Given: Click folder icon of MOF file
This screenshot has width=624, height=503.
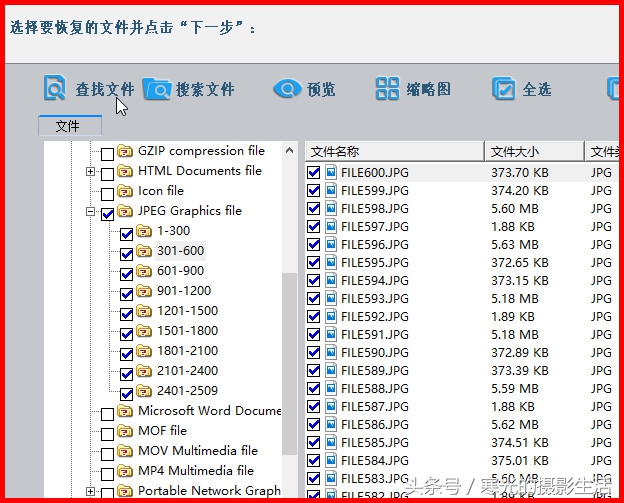Looking at the screenshot, I should pyautogui.click(x=125, y=431).
